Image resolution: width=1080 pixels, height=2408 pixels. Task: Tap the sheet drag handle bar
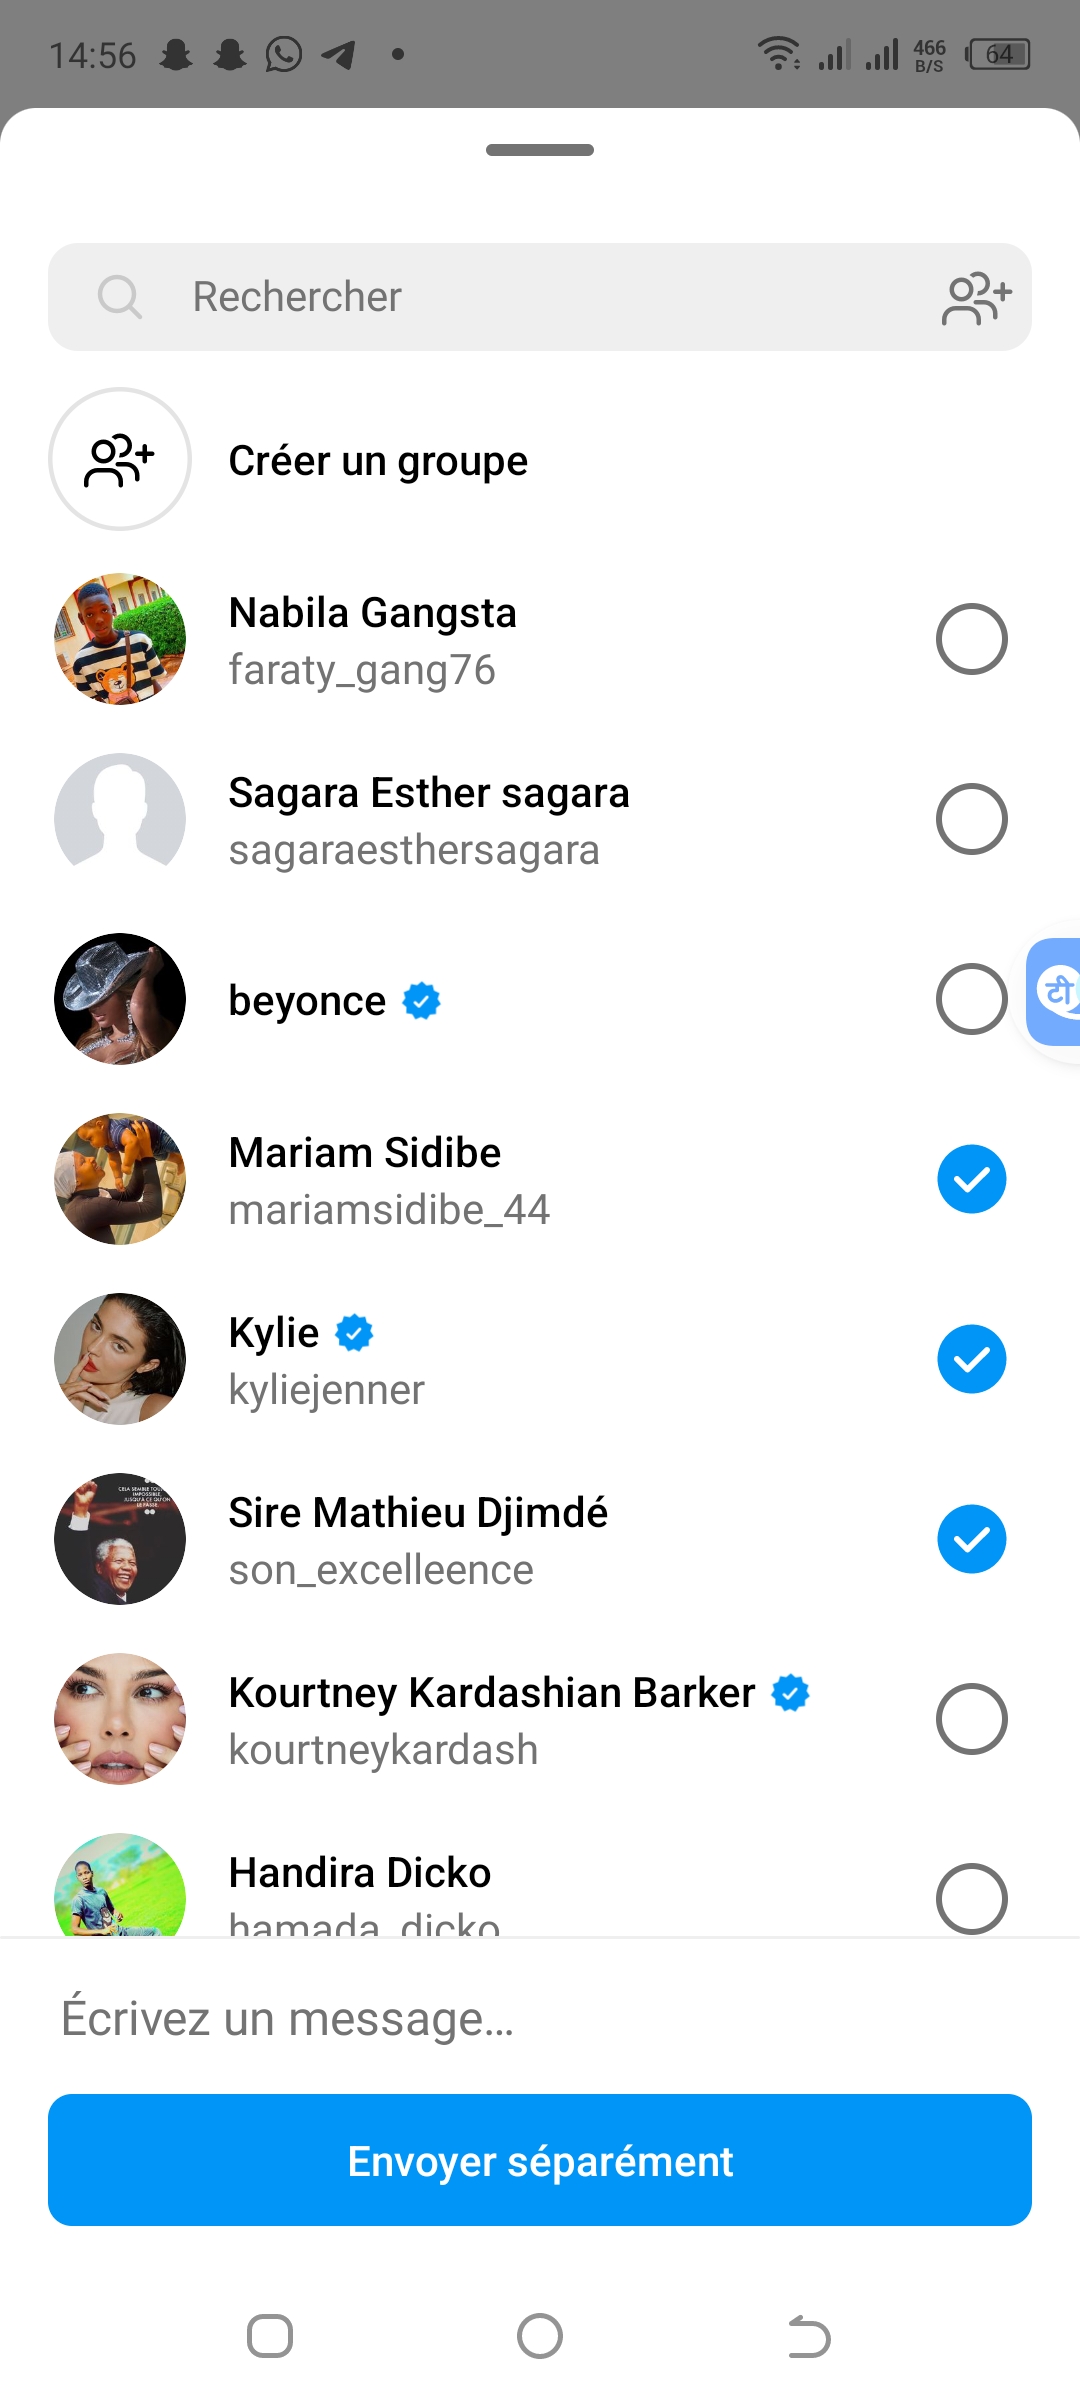540,150
